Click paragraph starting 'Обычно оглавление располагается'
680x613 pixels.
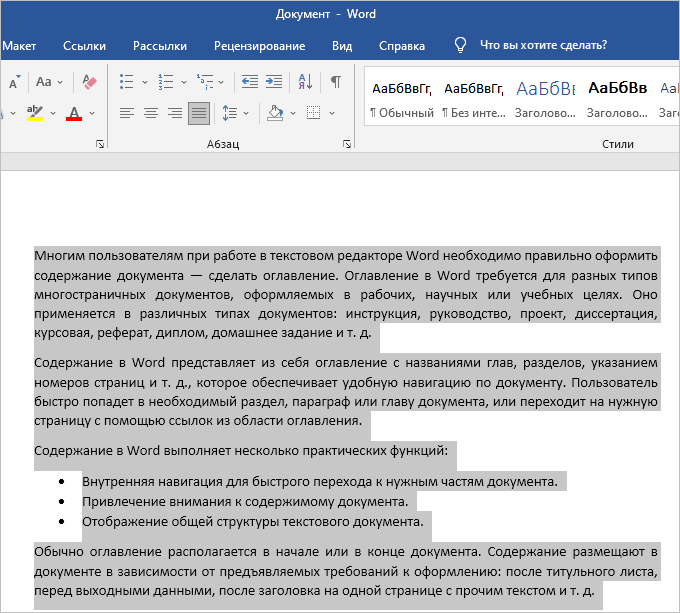point(346,571)
